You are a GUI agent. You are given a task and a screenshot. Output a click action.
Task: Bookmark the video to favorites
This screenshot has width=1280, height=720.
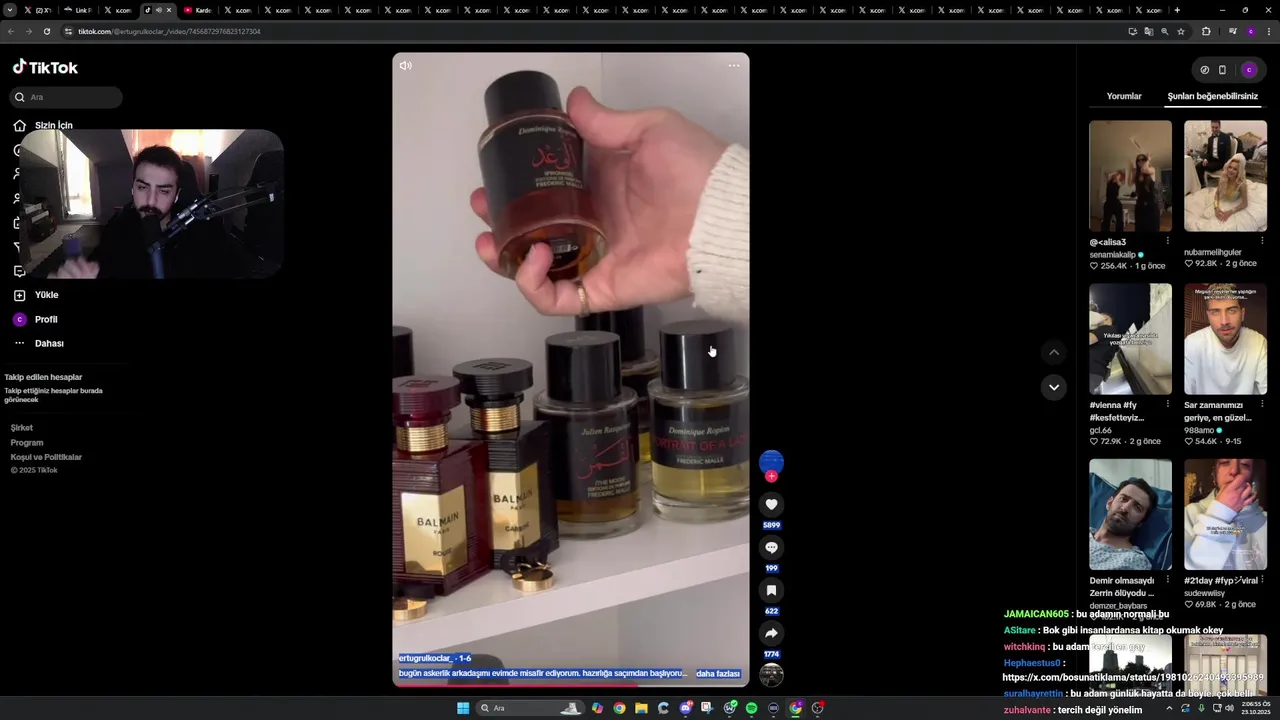[771, 591]
